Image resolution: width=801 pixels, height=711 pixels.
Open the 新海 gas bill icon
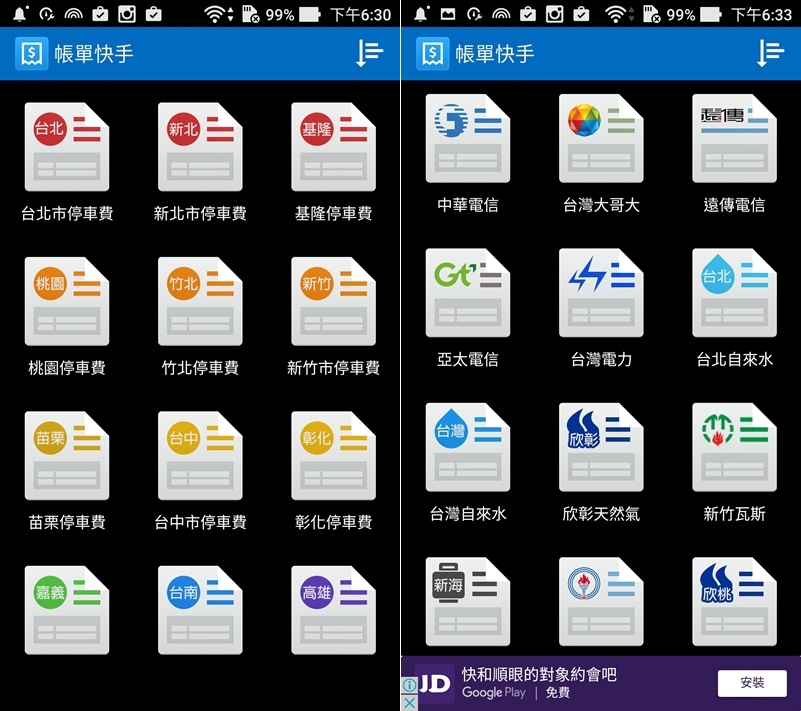(468, 602)
